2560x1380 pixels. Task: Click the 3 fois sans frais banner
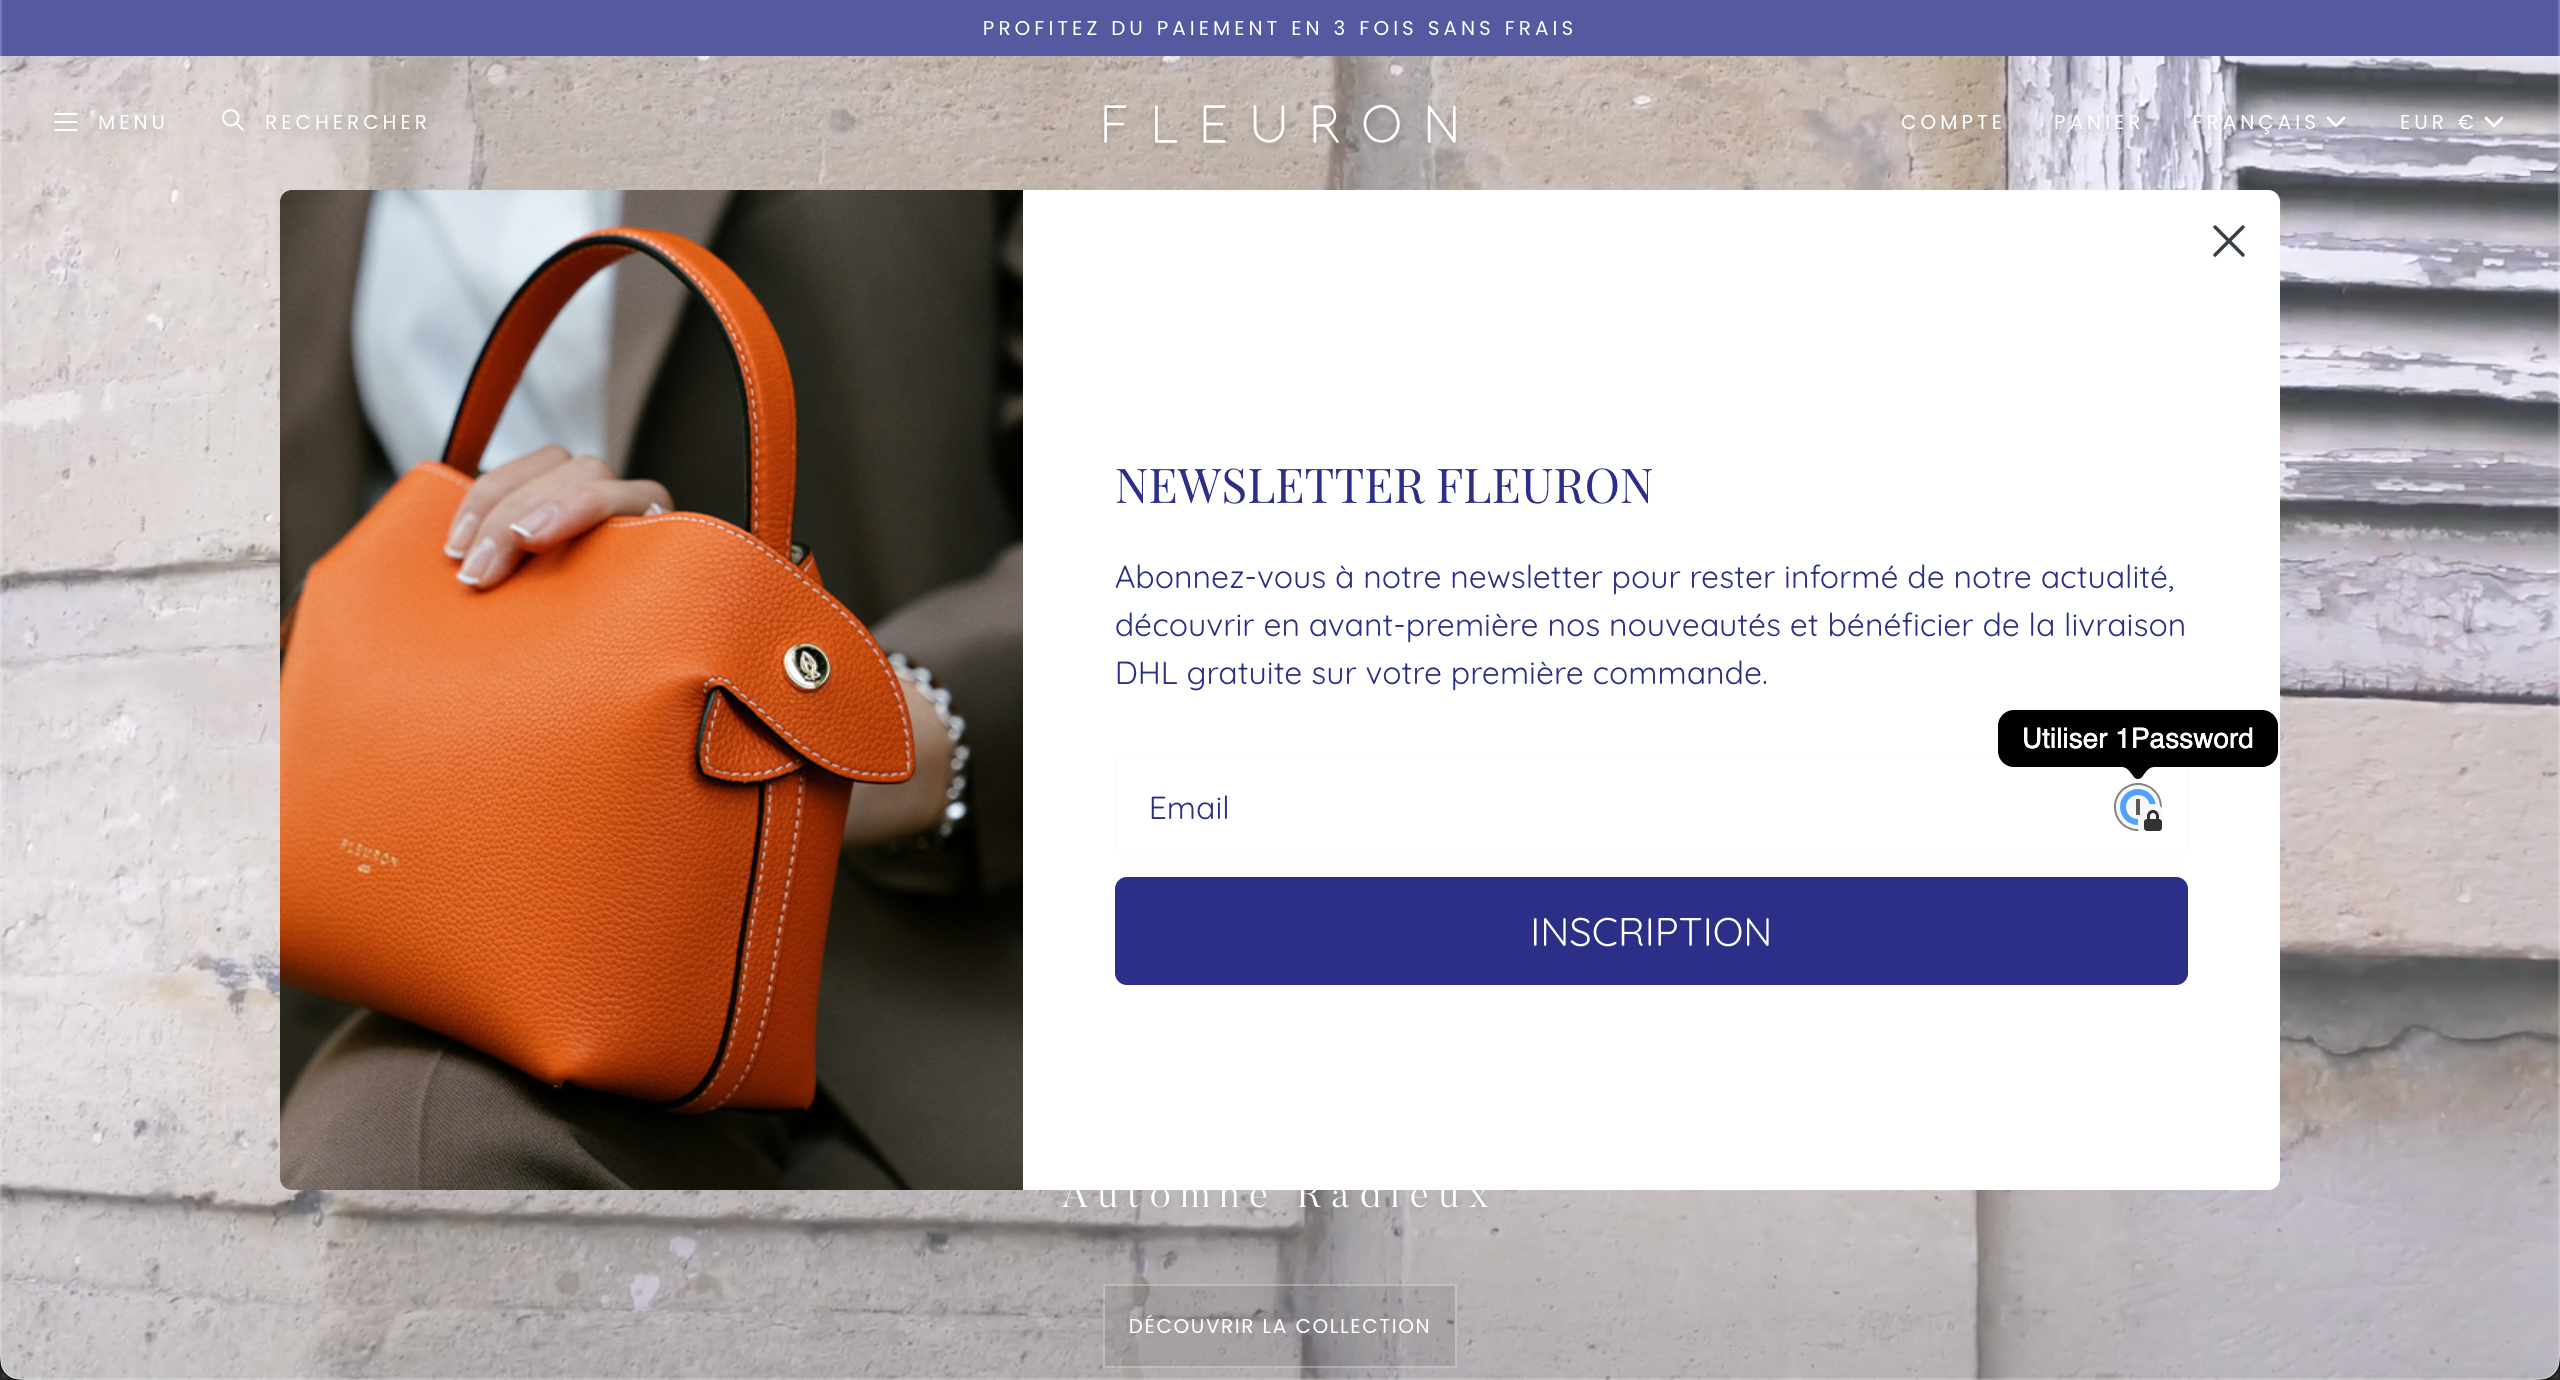pos(1279,28)
